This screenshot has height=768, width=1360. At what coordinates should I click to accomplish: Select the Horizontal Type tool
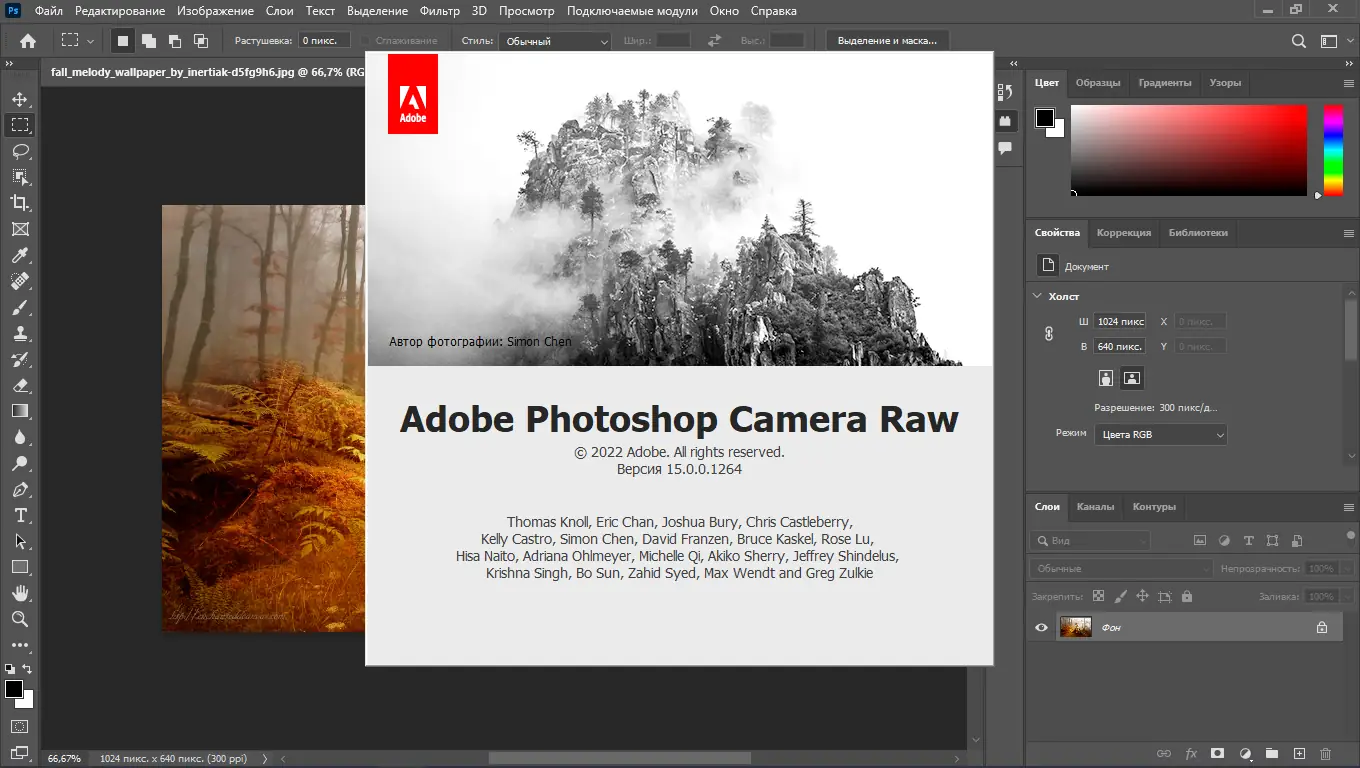coord(19,515)
